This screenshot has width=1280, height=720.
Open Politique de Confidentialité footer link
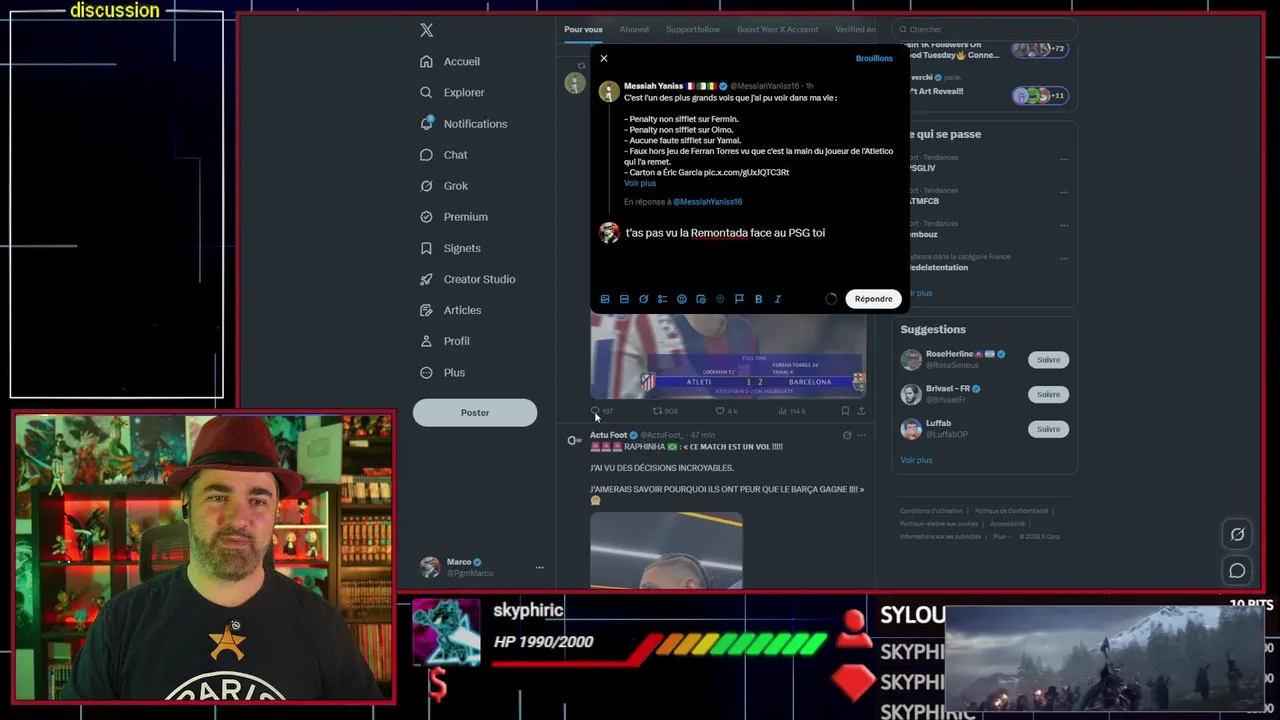coord(1012,511)
